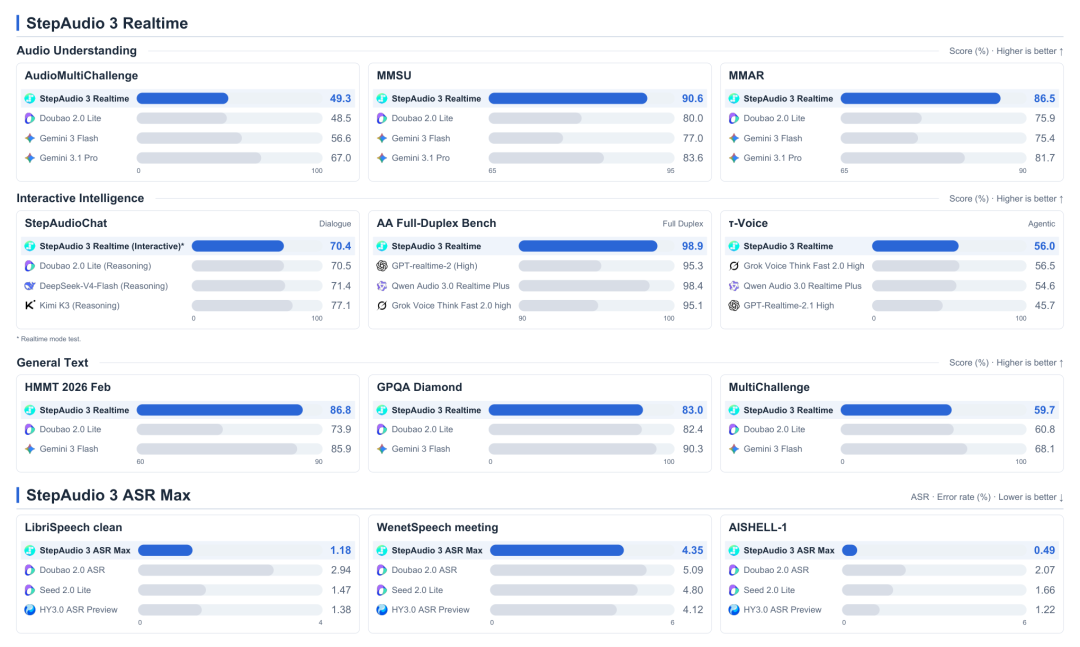Click the 'AudioMultiChallenge' card title

81,76
